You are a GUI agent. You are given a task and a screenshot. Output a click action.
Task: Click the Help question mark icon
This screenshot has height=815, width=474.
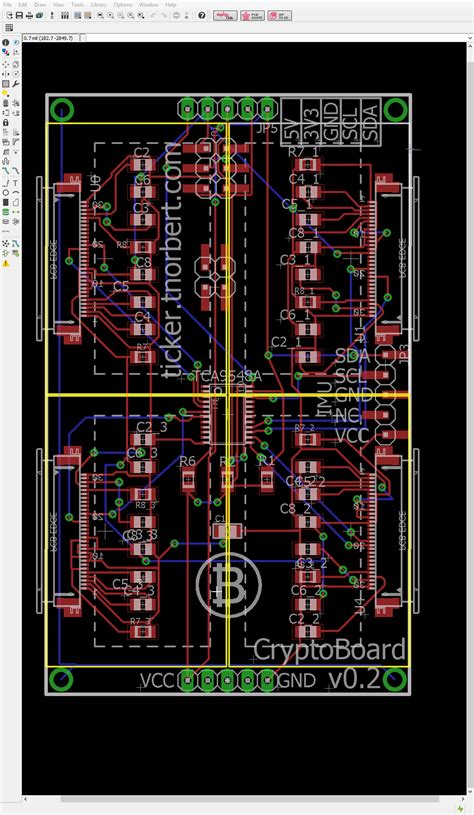(x=202, y=15)
